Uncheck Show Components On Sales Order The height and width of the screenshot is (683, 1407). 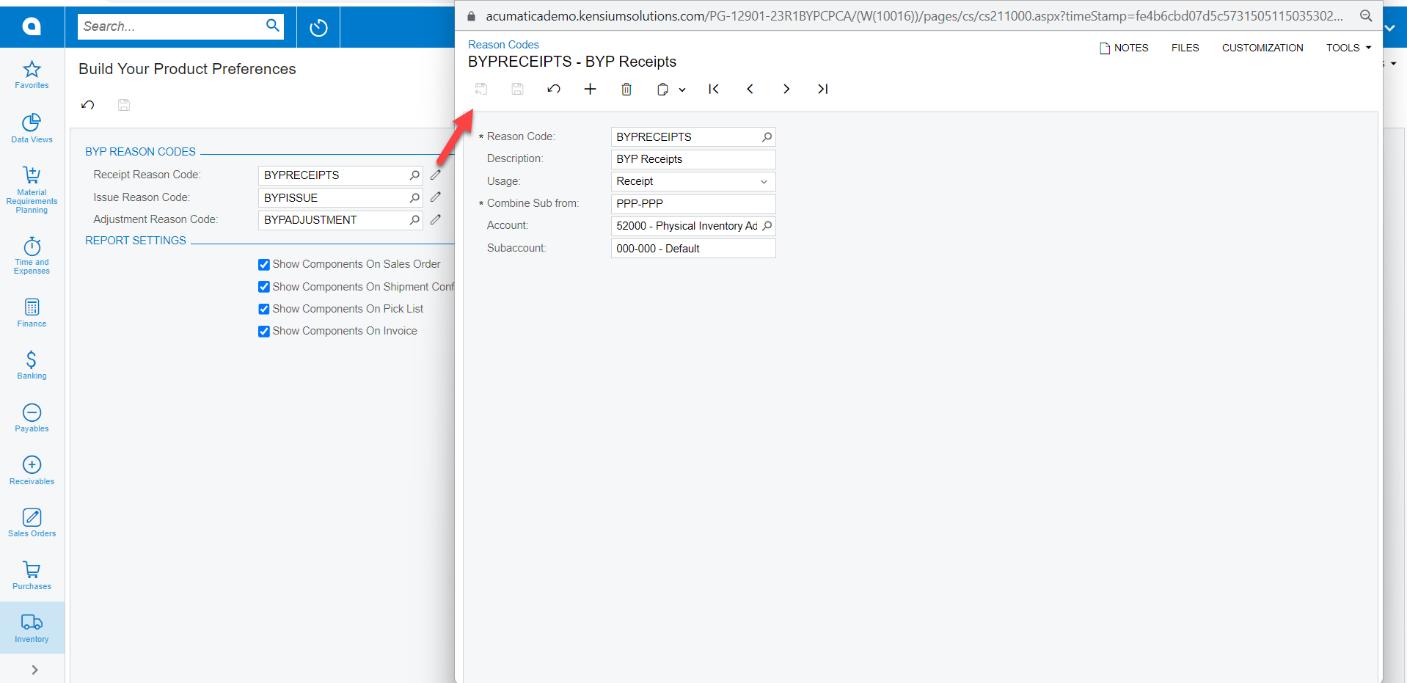click(x=264, y=264)
